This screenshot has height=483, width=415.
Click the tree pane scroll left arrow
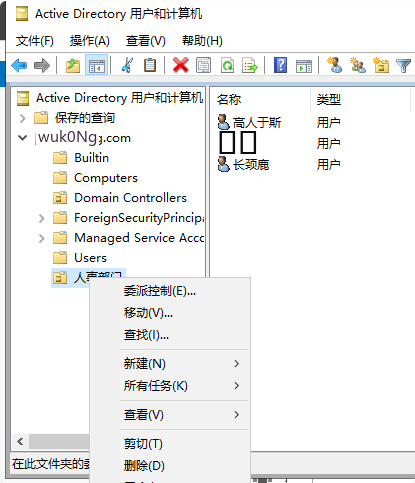tap(20, 442)
